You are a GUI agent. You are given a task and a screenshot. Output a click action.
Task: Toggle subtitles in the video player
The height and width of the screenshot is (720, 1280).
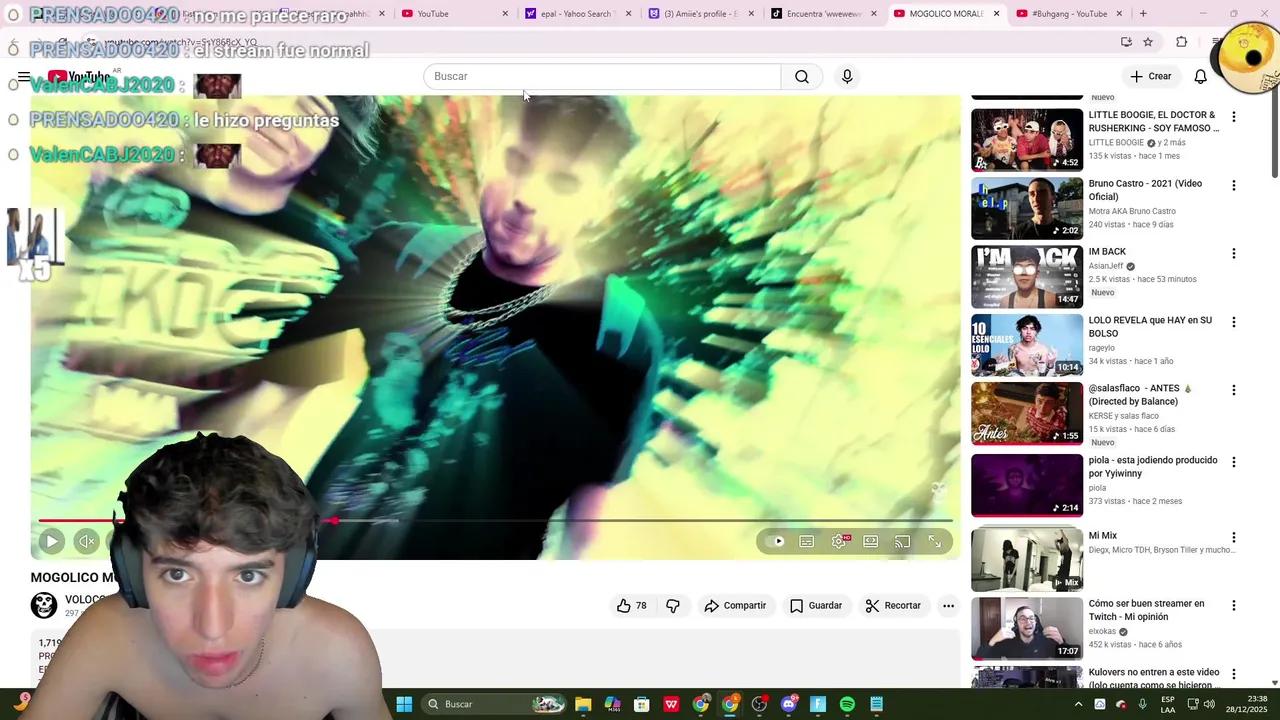[807, 541]
